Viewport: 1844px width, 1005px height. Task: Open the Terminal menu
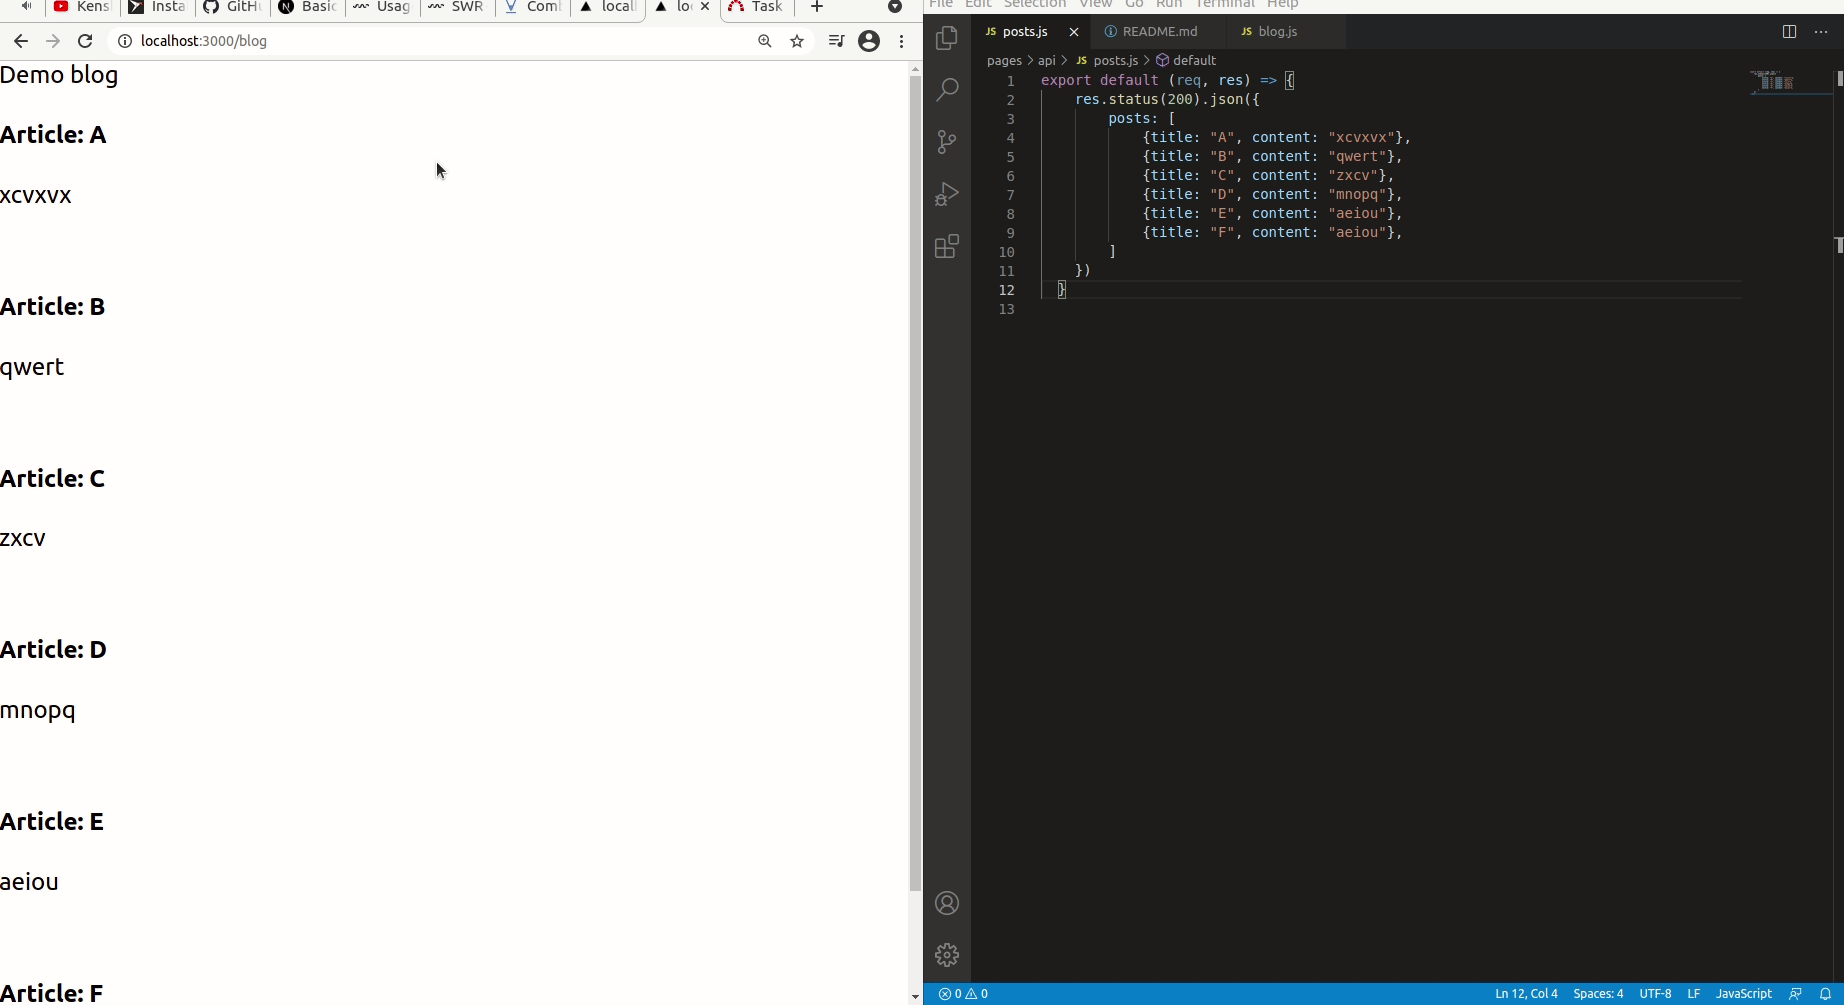pos(1223,5)
